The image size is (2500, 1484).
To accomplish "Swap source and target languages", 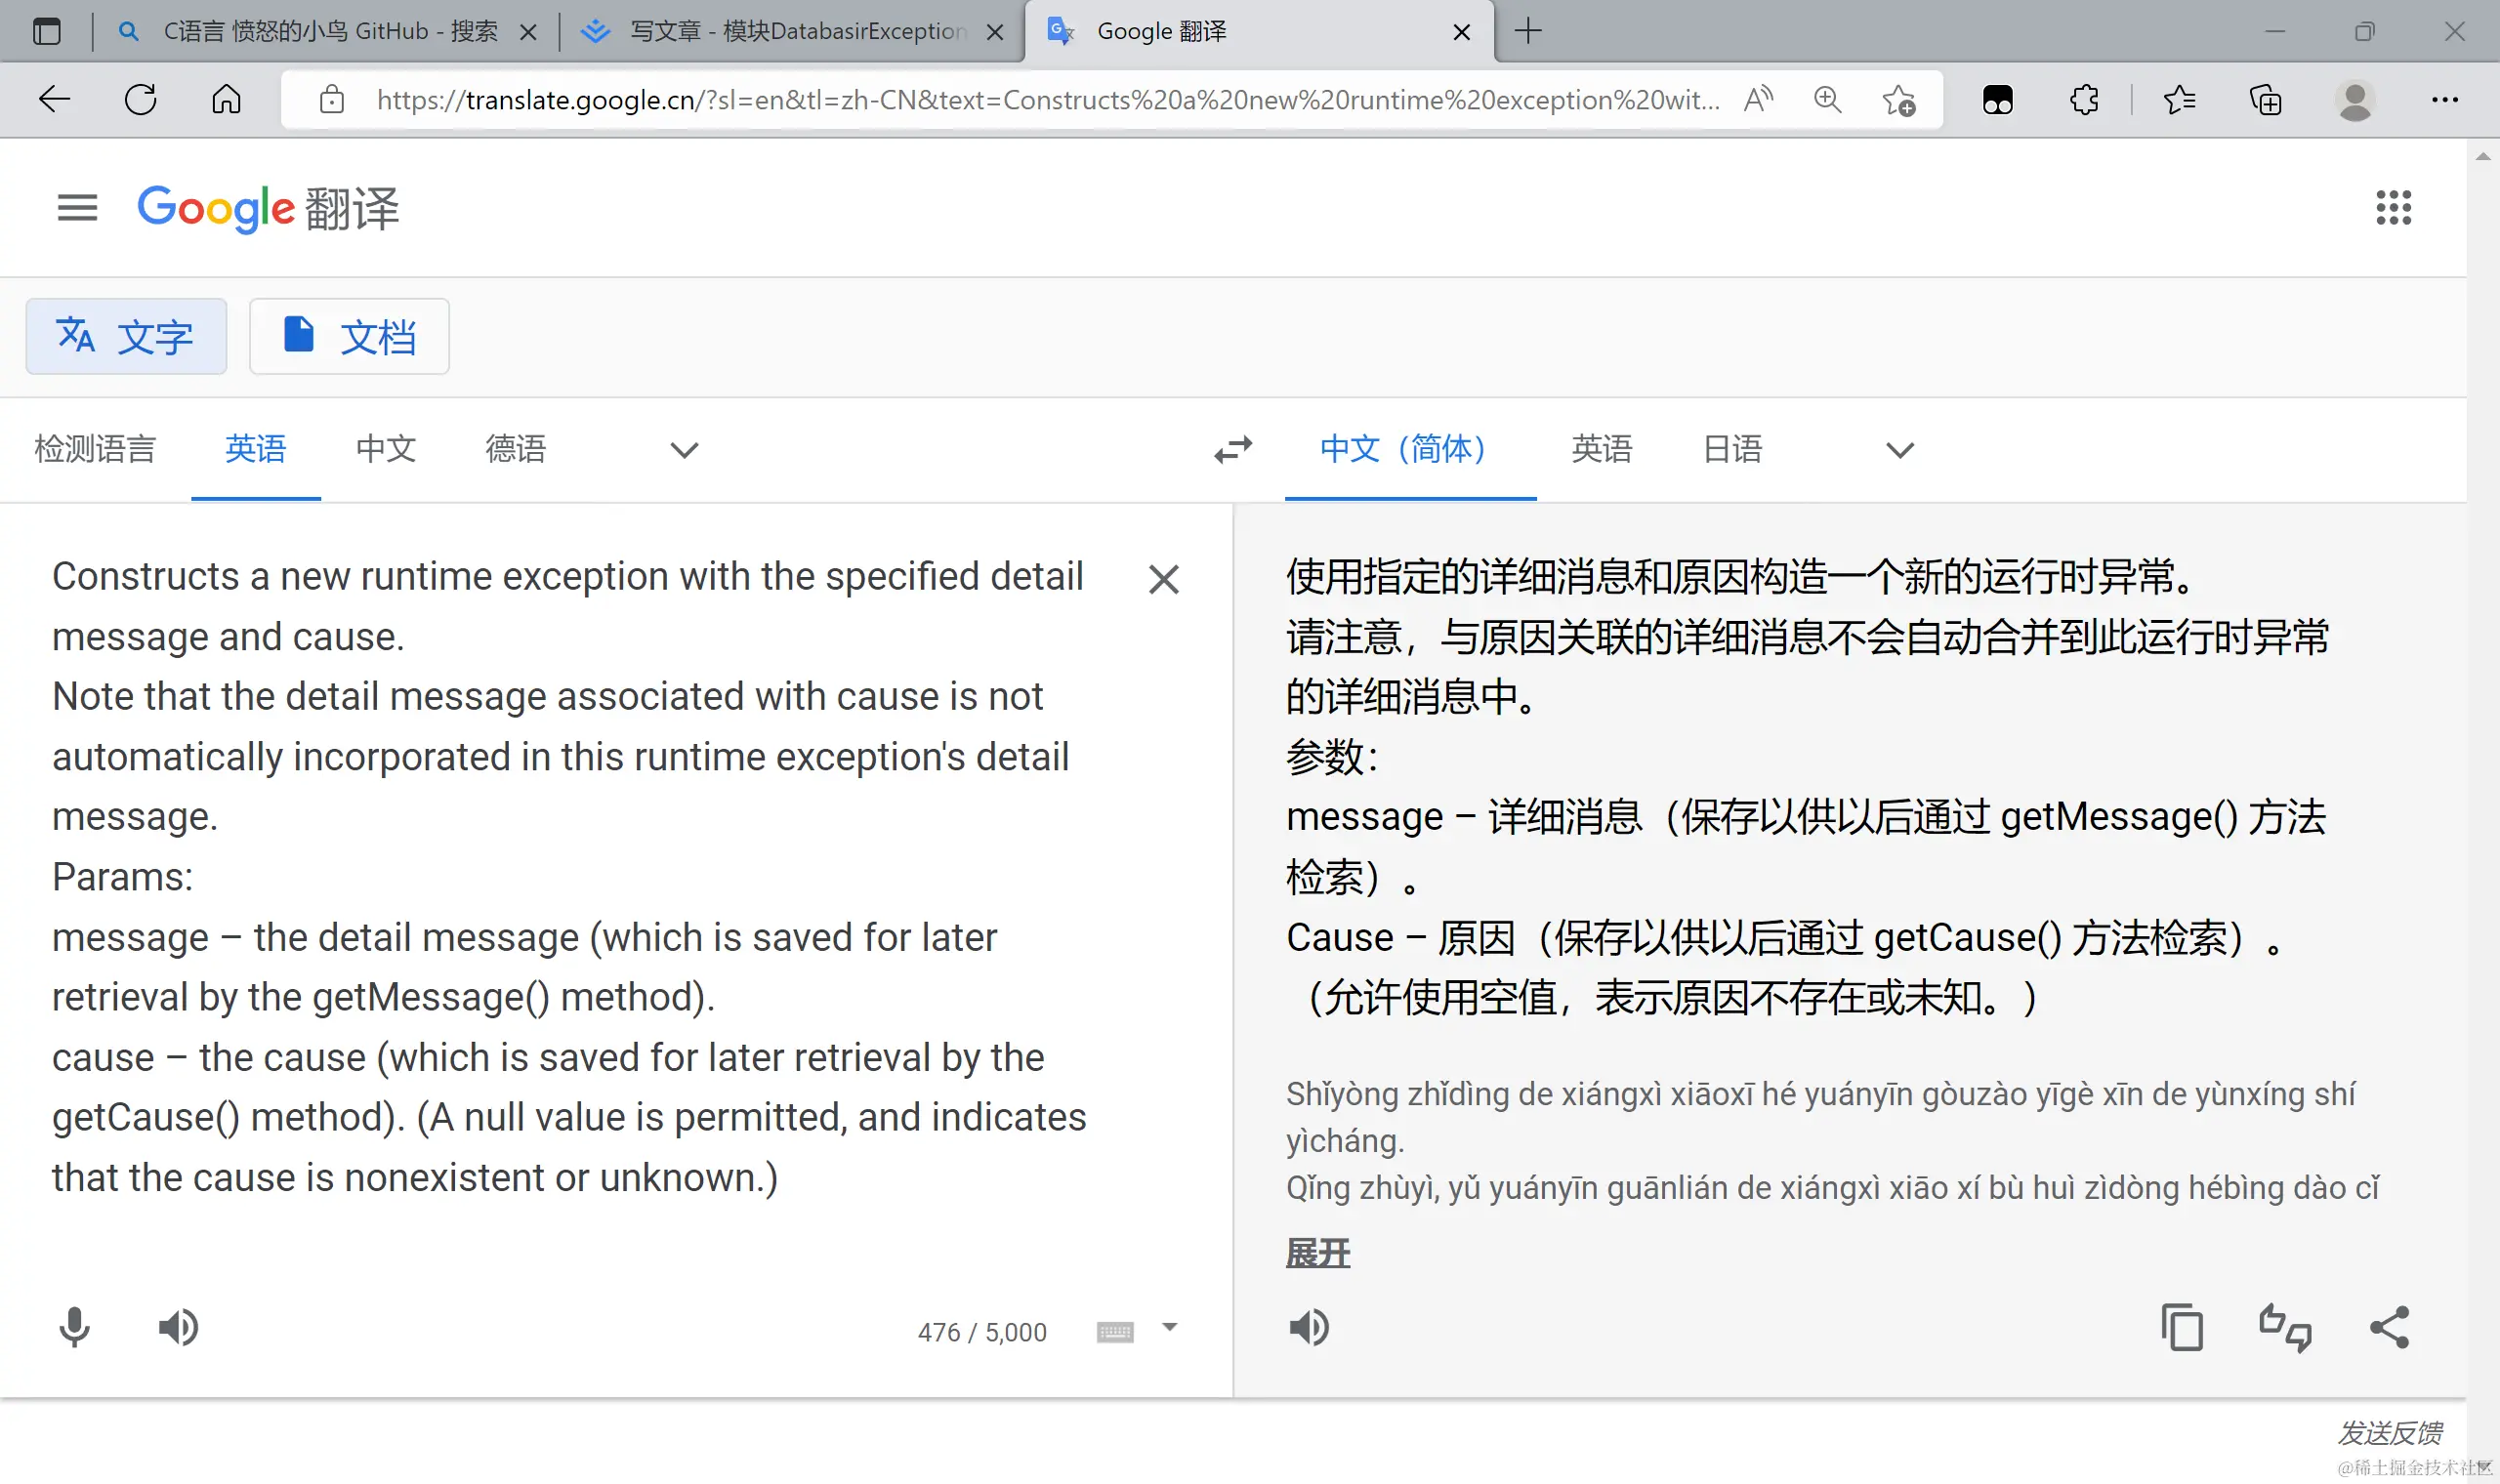I will [x=1233, y=449].
